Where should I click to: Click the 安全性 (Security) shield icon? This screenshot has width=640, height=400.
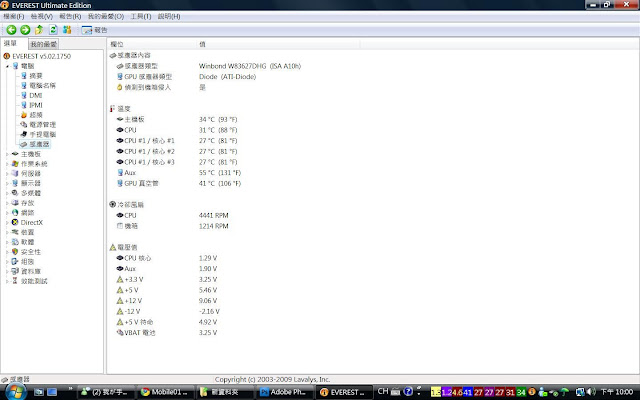coord(15,252)
